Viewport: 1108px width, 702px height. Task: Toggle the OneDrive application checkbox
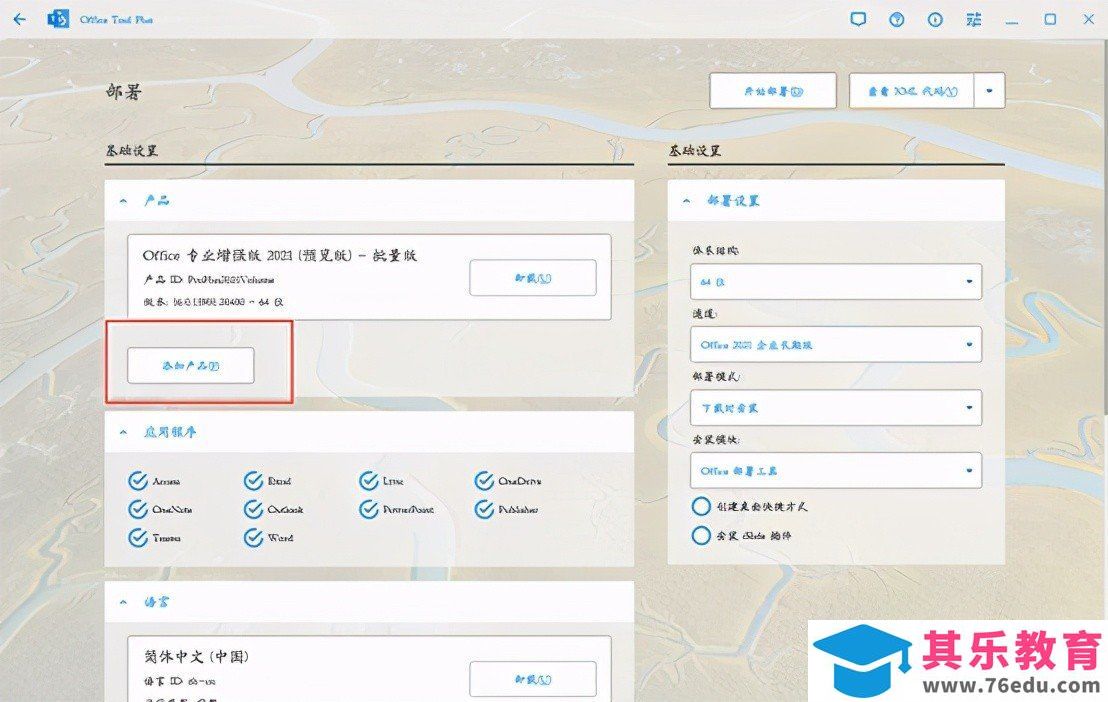[484, 481]
